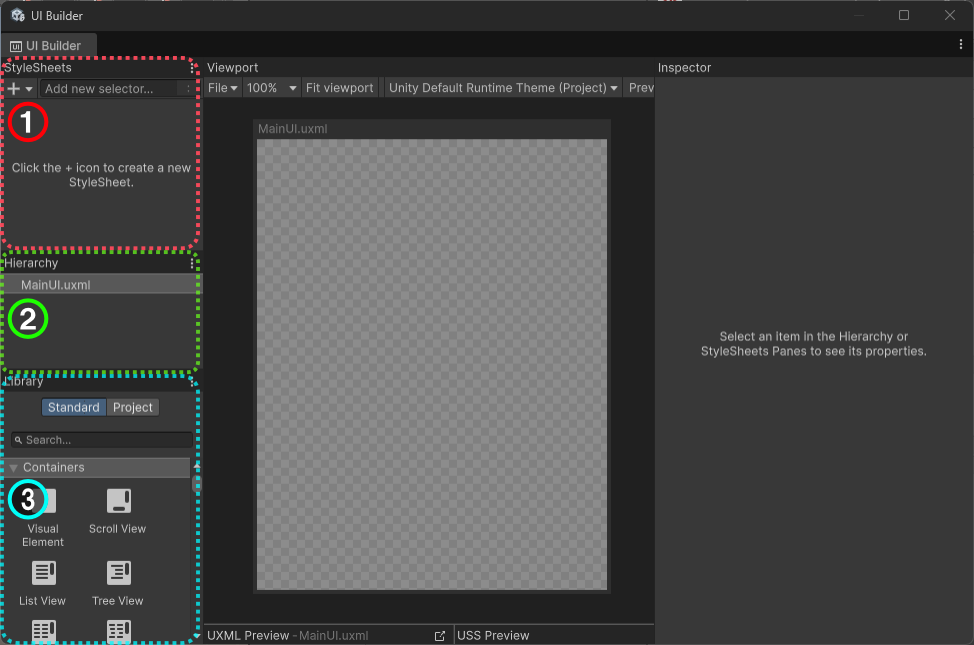Screen dimensions: 974x645
Task: Click the plus icon to add StyleSheet
Action: 15,89
